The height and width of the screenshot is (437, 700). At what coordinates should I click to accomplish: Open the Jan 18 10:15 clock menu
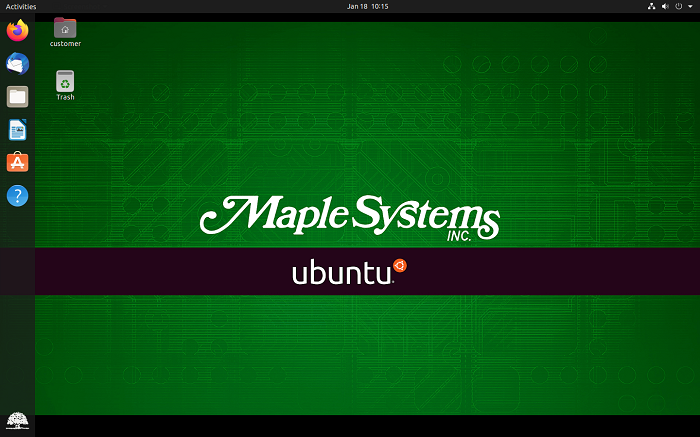tap(367, 6)
